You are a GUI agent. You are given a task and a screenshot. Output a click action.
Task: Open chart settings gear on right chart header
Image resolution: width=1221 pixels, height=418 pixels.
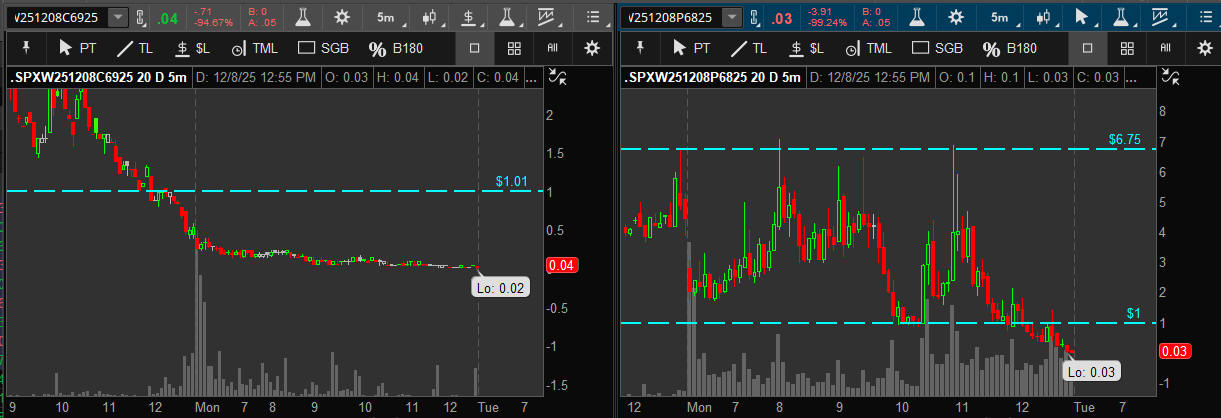pos(956,17)
